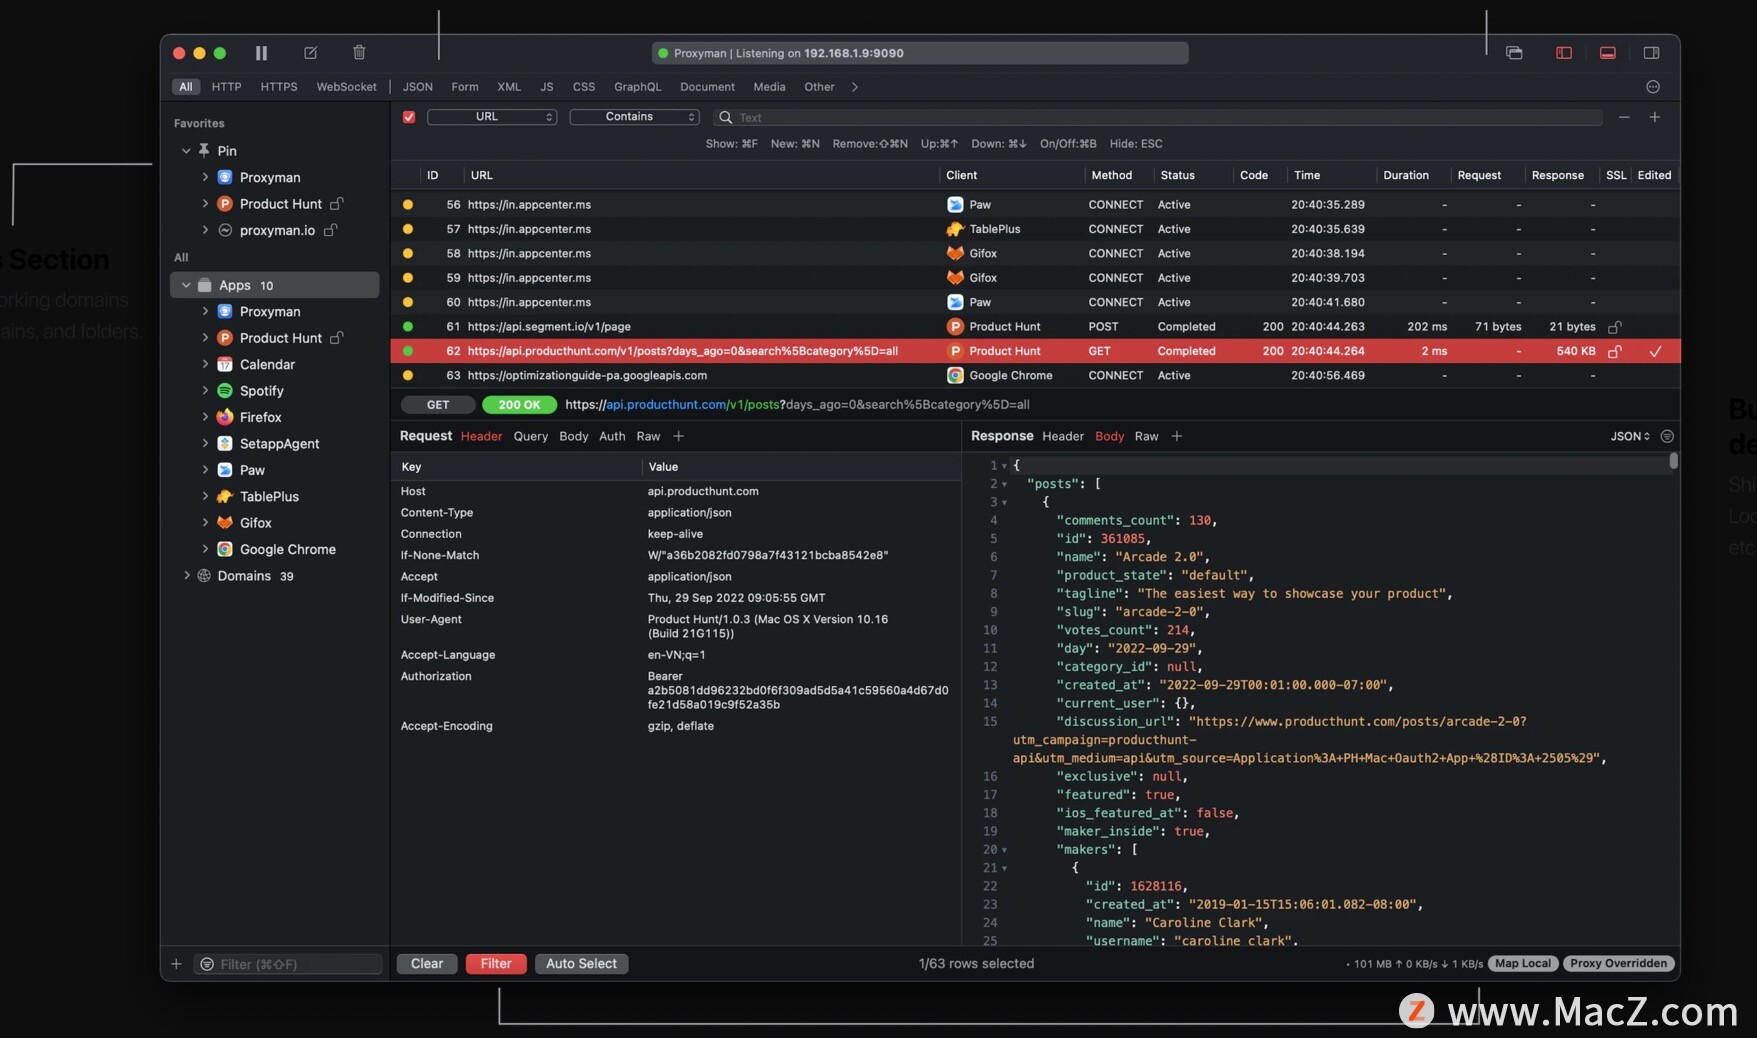Add a new Request tab with plus icon
The height and width of the screenshot is (1038, 1757).
coord(678,436)
